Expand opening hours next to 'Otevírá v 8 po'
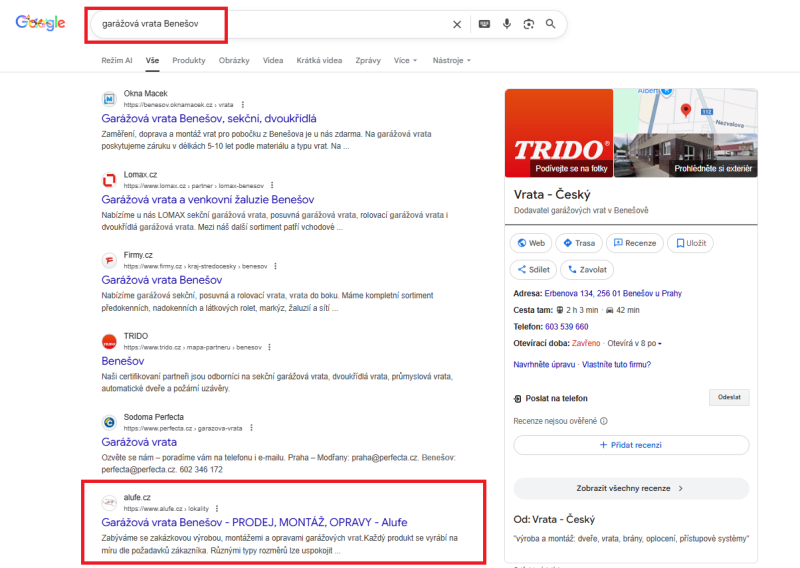Screen dimensions: 800x568 tap(660, 343)
